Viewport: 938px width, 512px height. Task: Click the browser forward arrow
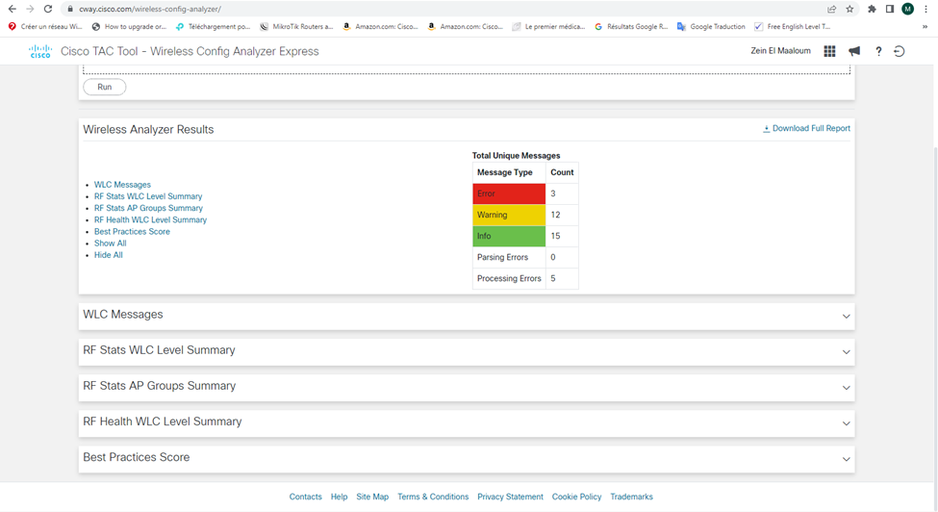pyautogui.click(x=30, y=9)
